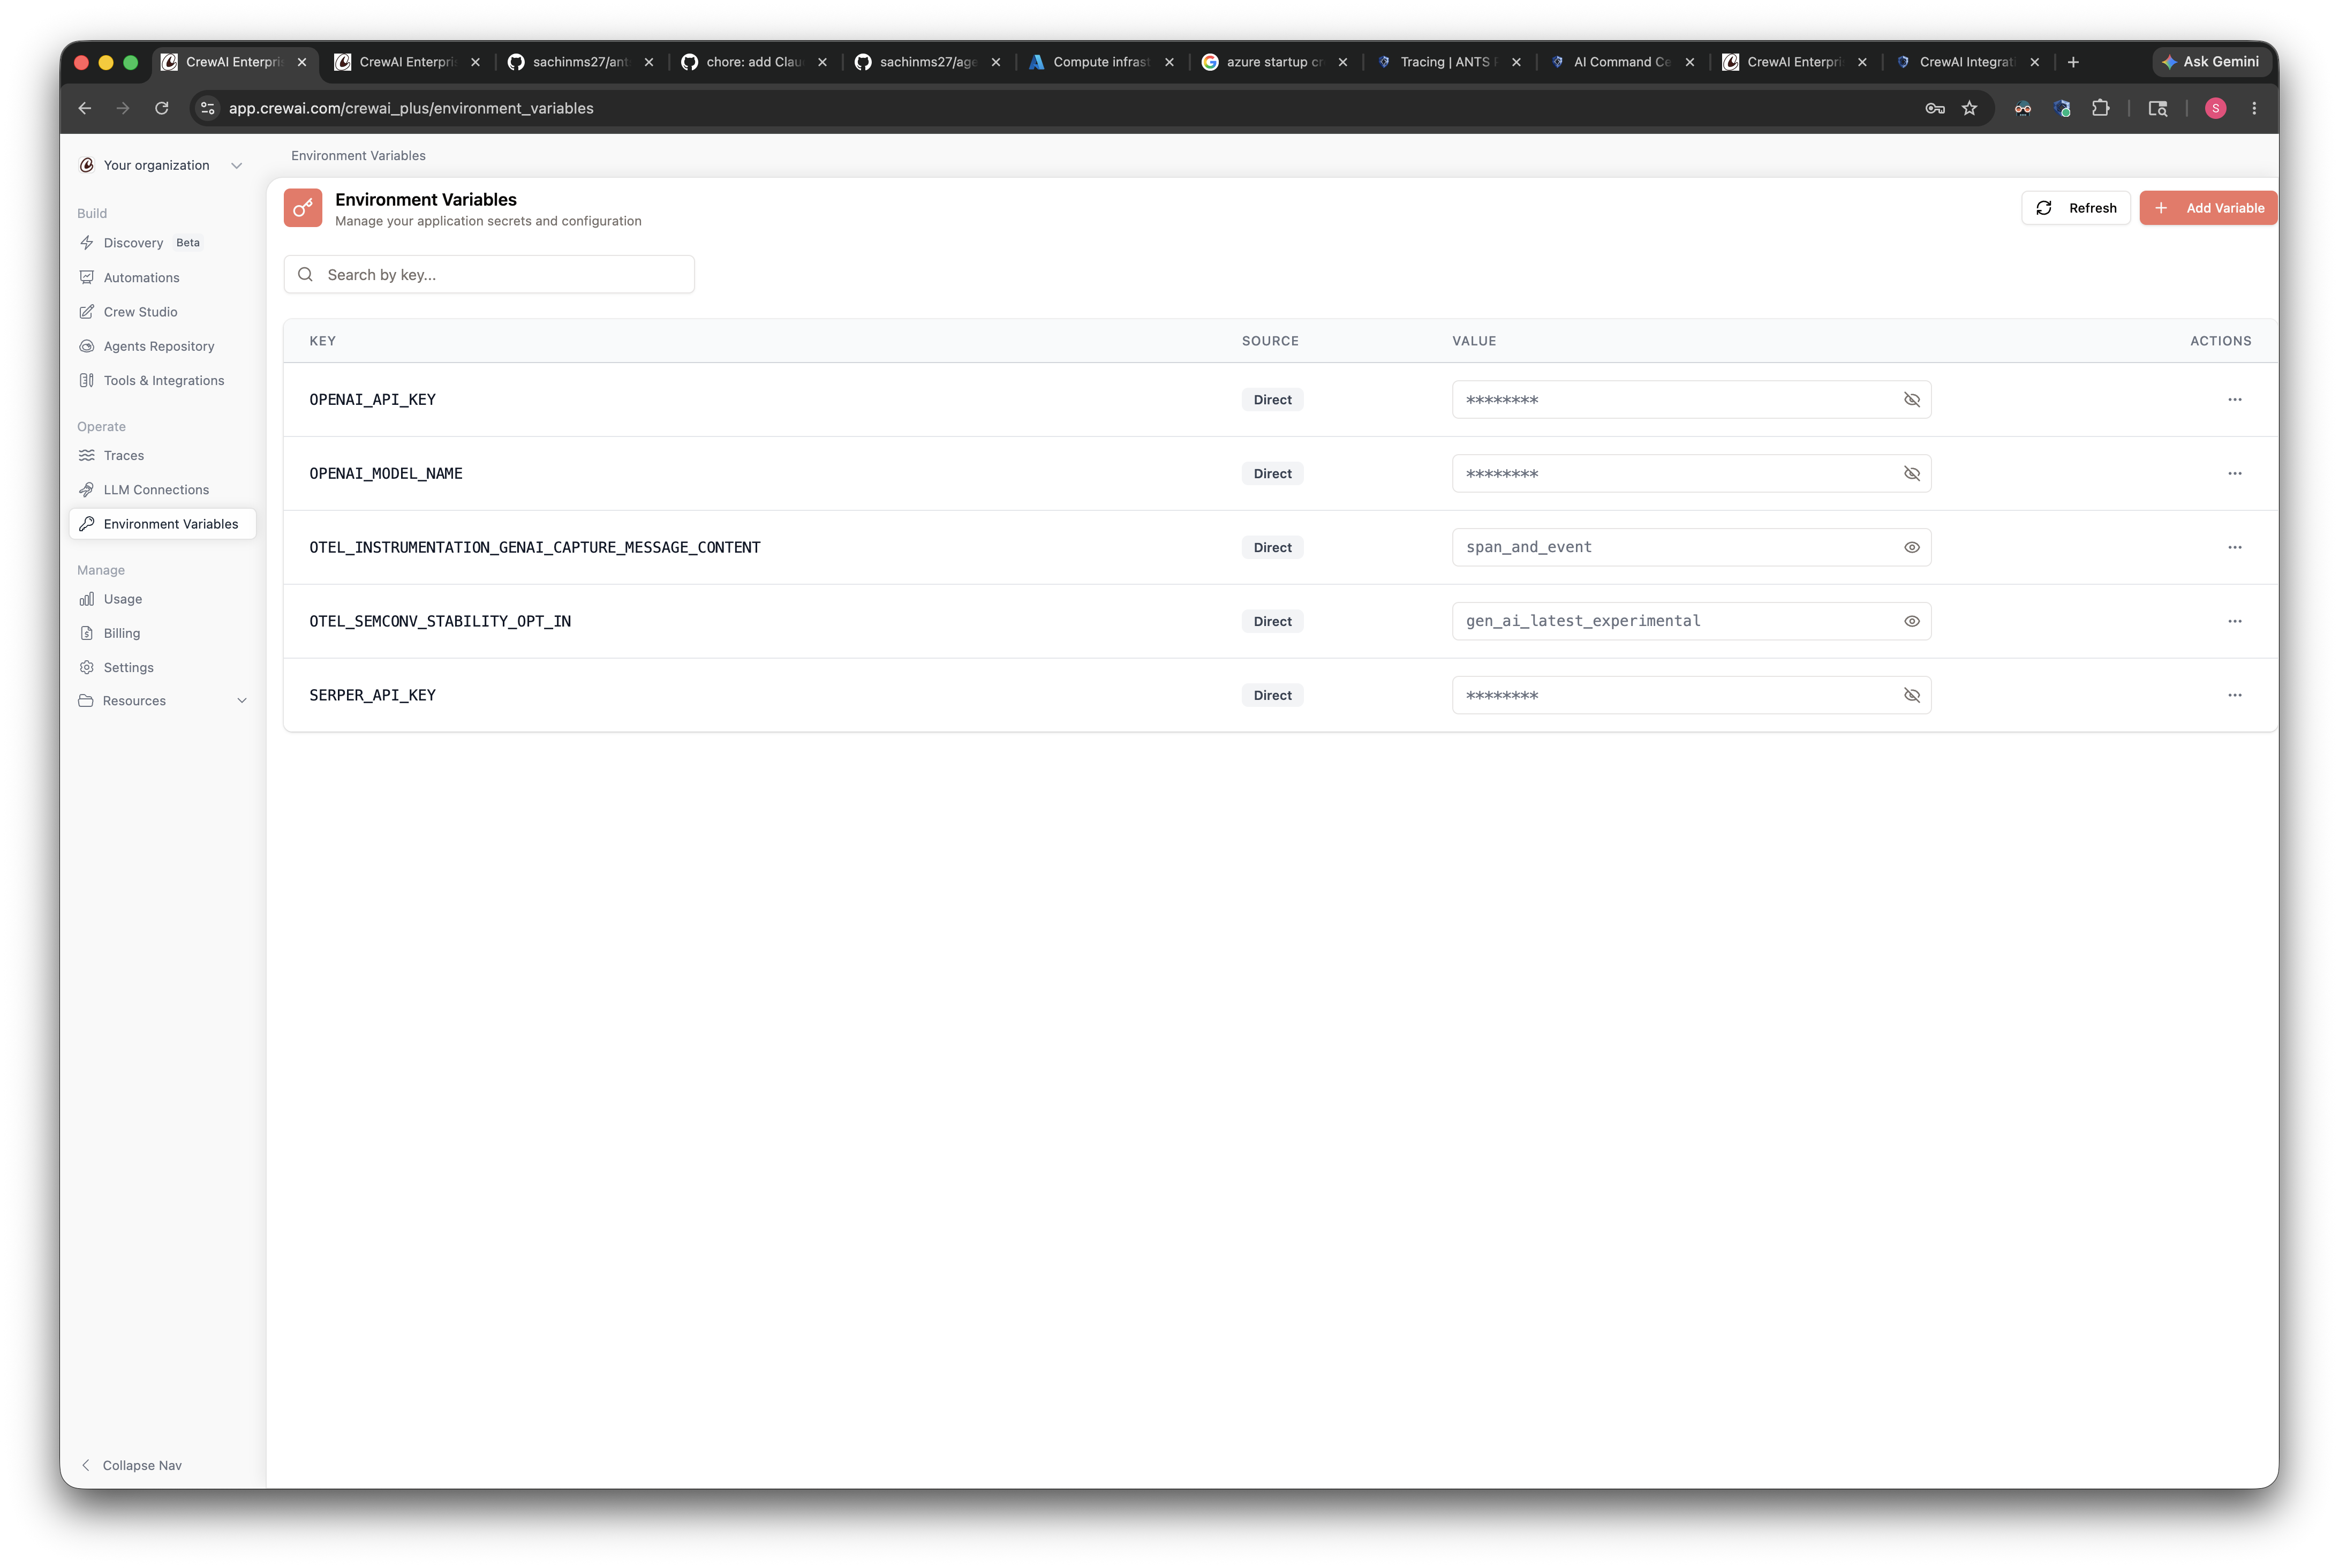Screen dimensions: 2339x1568
Task: Go forward in browser history
Action: tap(123, 108)
